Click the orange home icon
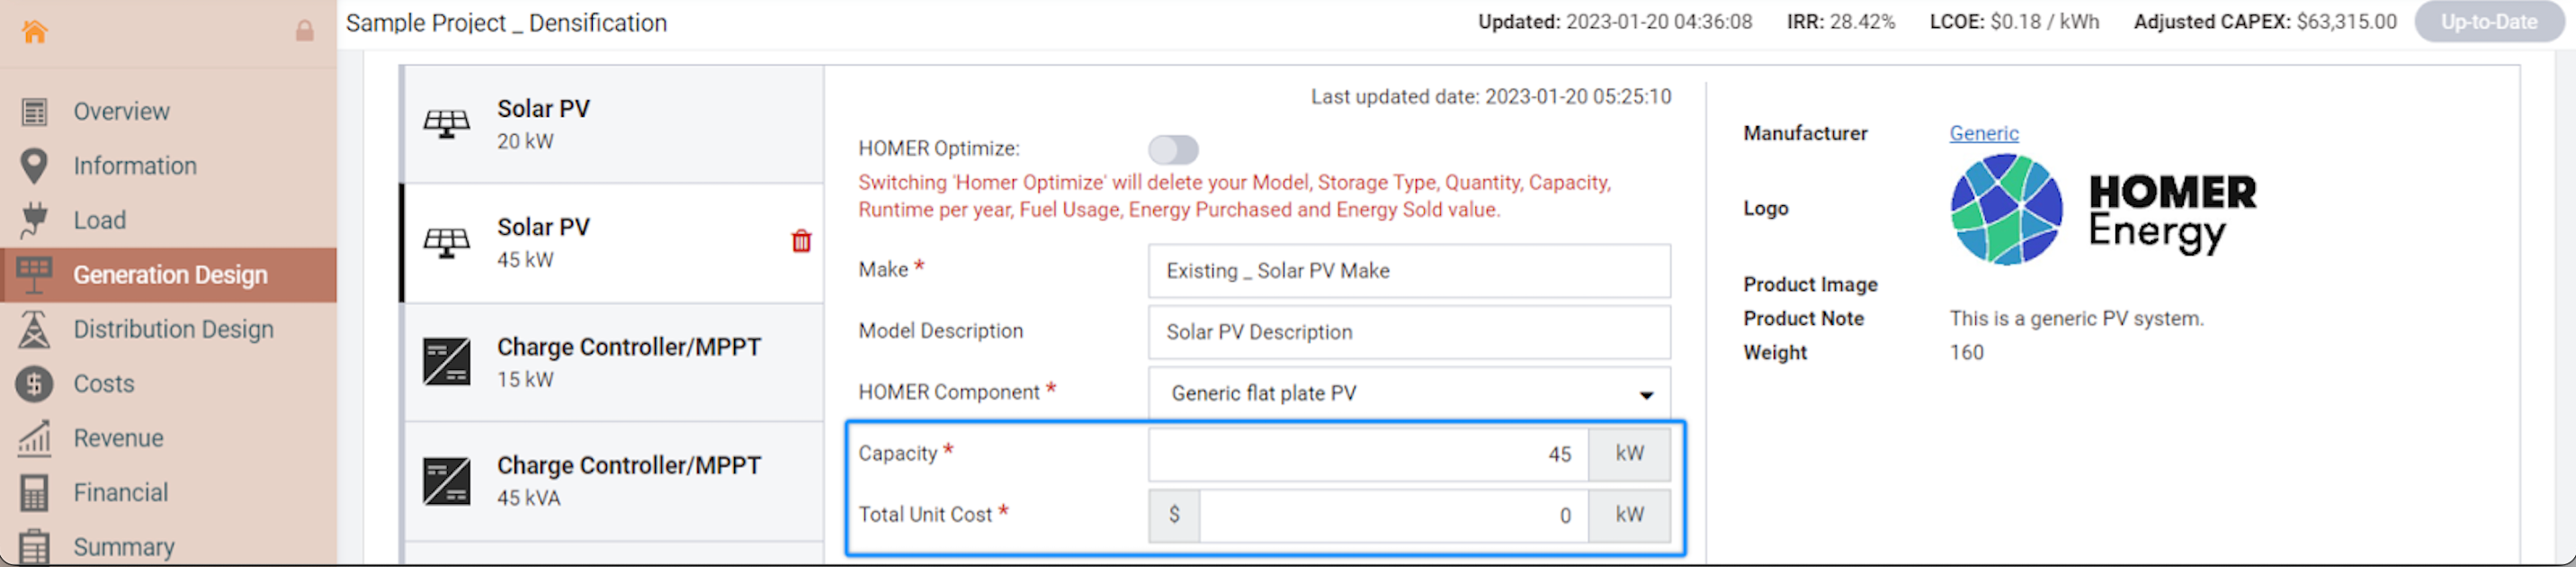The image size is (2576, 567). coord(35,31)
